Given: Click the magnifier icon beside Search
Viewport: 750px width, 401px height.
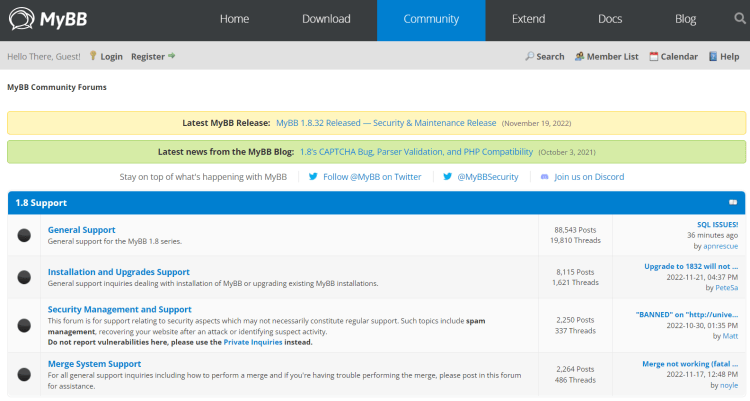Looking at the screenshot, I should [529, 56].
